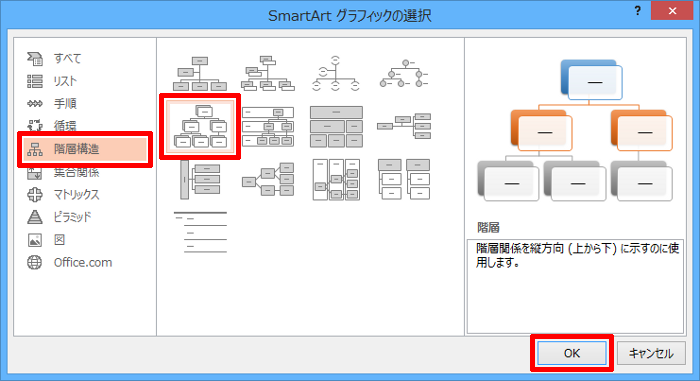Confirm selection with the OK button
700x381 pixels.
coord(572,353)
